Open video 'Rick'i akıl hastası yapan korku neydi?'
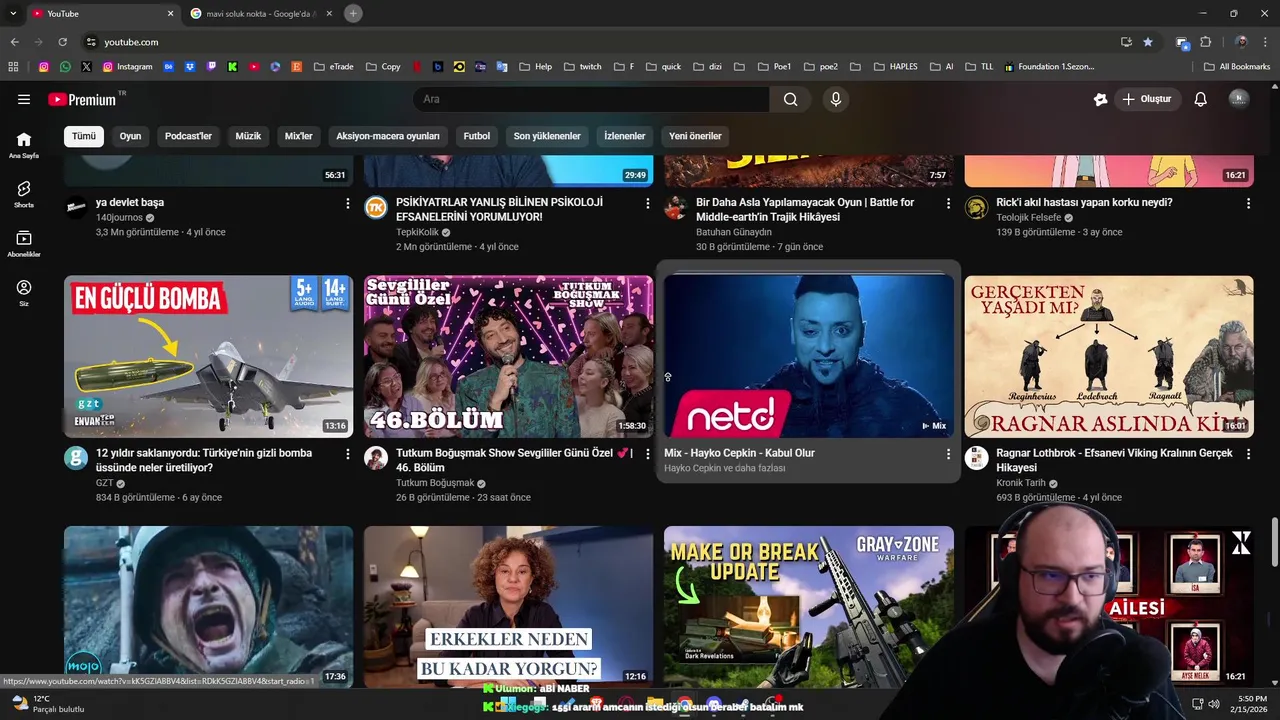 click(1084, 202)
